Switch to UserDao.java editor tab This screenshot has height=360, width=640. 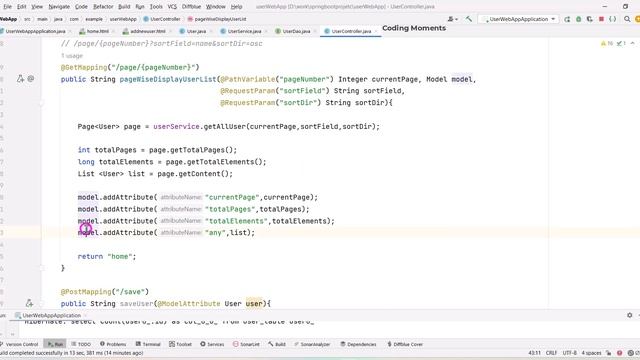(x=296, y=31)
